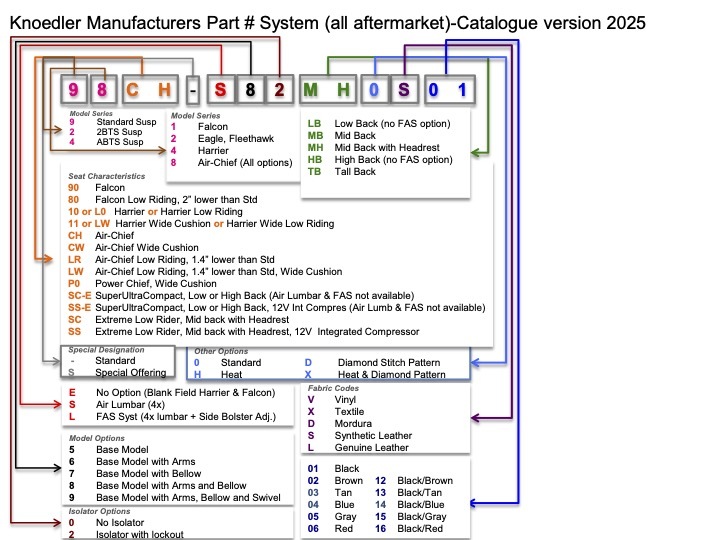This screenshot has height=540, width=720.
Task: Click the blue '0 1' part number box
Action: click(x=448, y=90)
